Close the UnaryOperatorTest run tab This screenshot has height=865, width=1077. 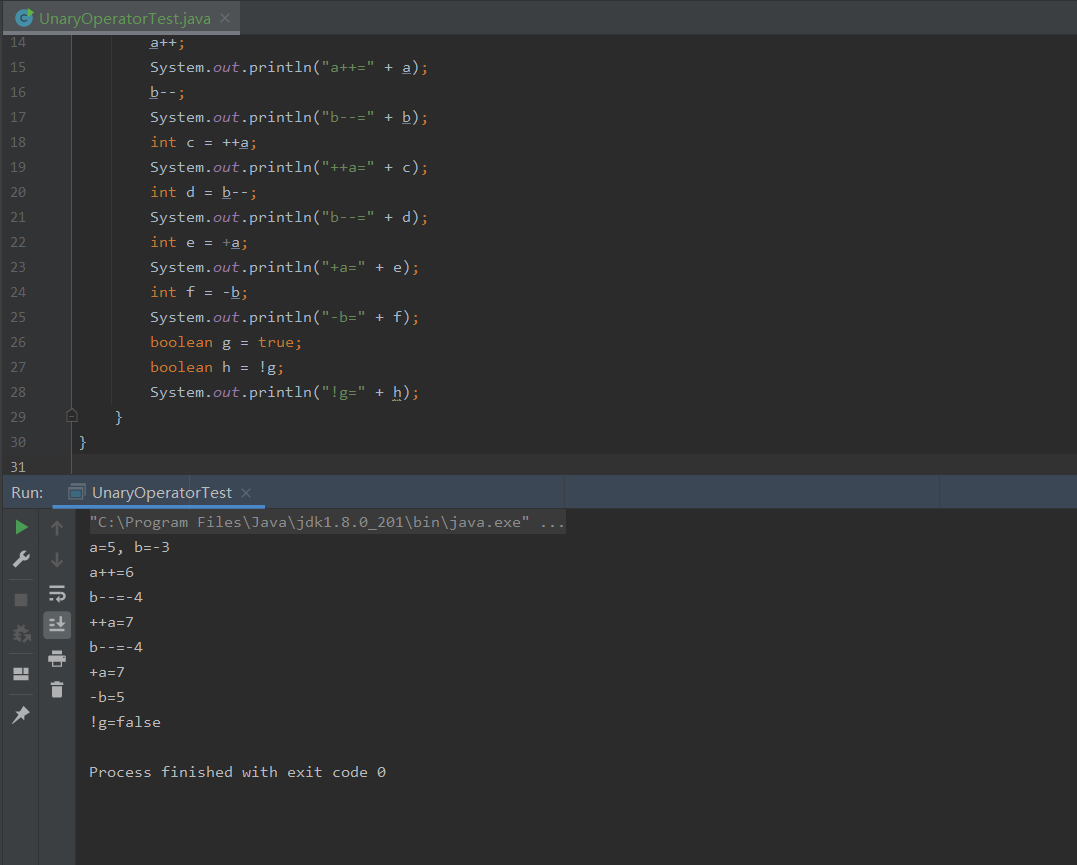point(246,493)
